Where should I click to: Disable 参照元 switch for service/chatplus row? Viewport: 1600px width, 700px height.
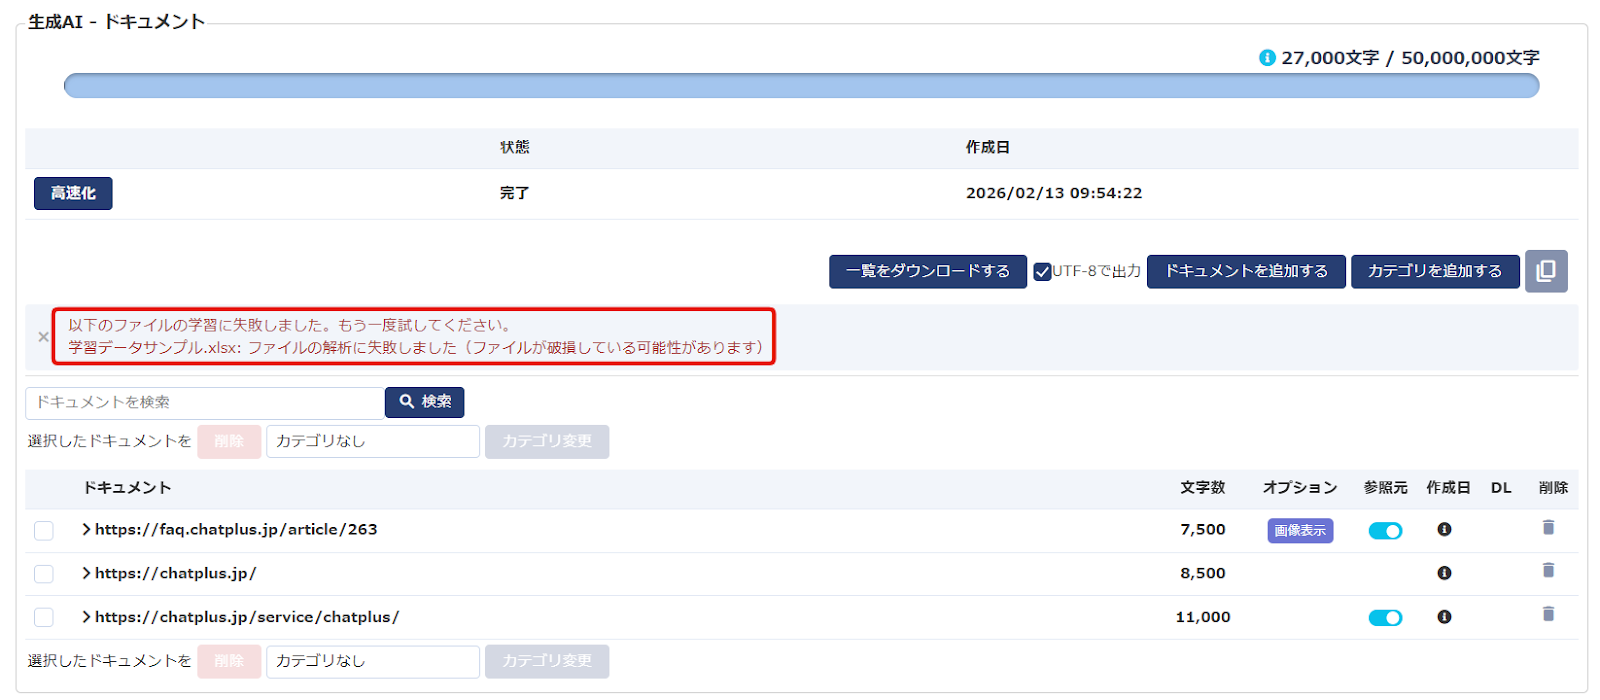point(1385,618)
